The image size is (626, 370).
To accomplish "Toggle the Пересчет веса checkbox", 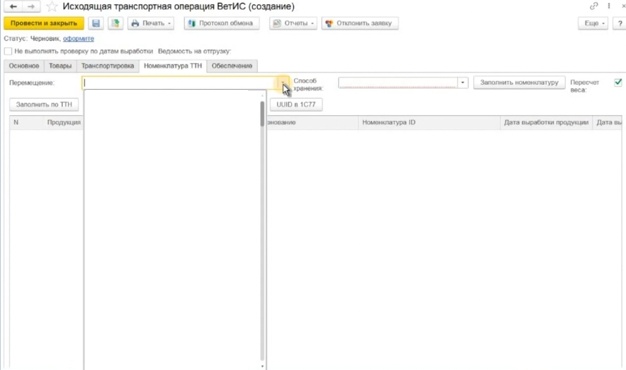I will (618, 82).
